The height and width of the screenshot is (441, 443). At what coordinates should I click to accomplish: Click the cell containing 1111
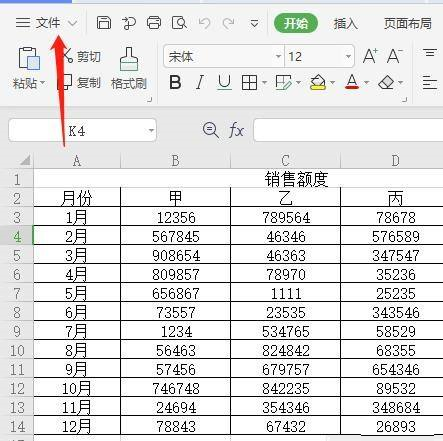(285, 293)
